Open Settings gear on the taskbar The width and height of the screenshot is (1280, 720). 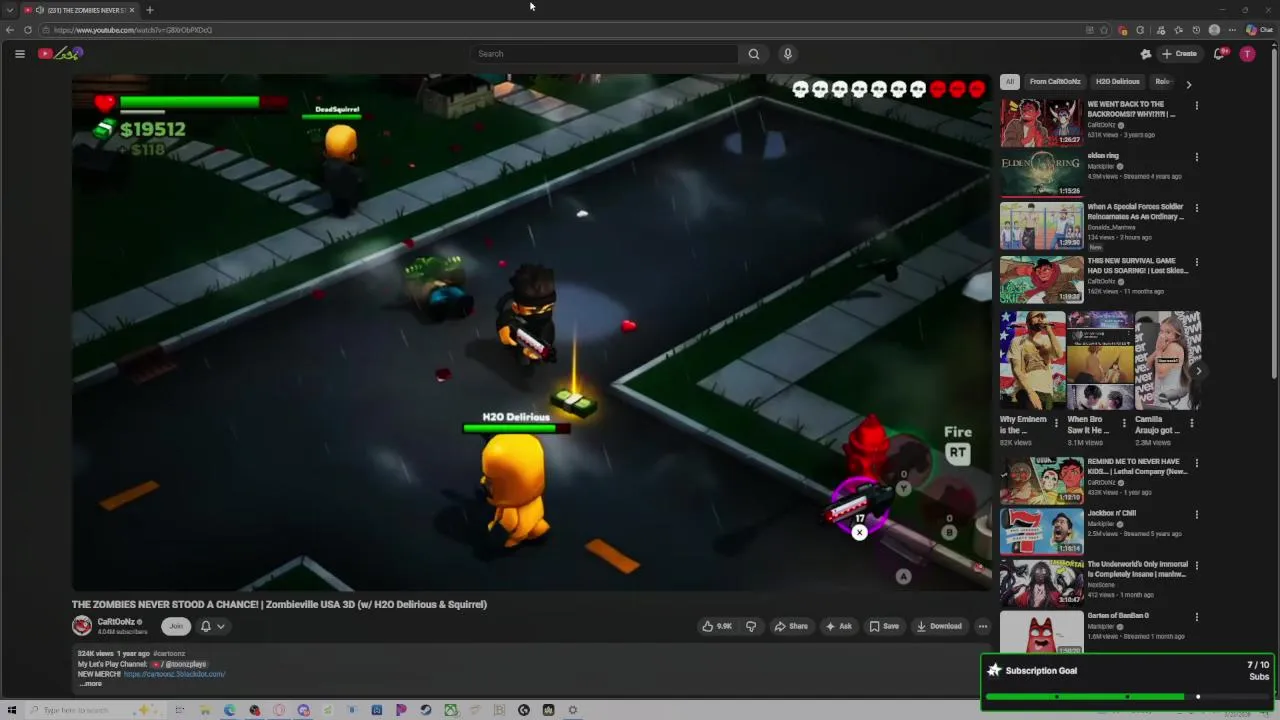(x=573, y=710)
